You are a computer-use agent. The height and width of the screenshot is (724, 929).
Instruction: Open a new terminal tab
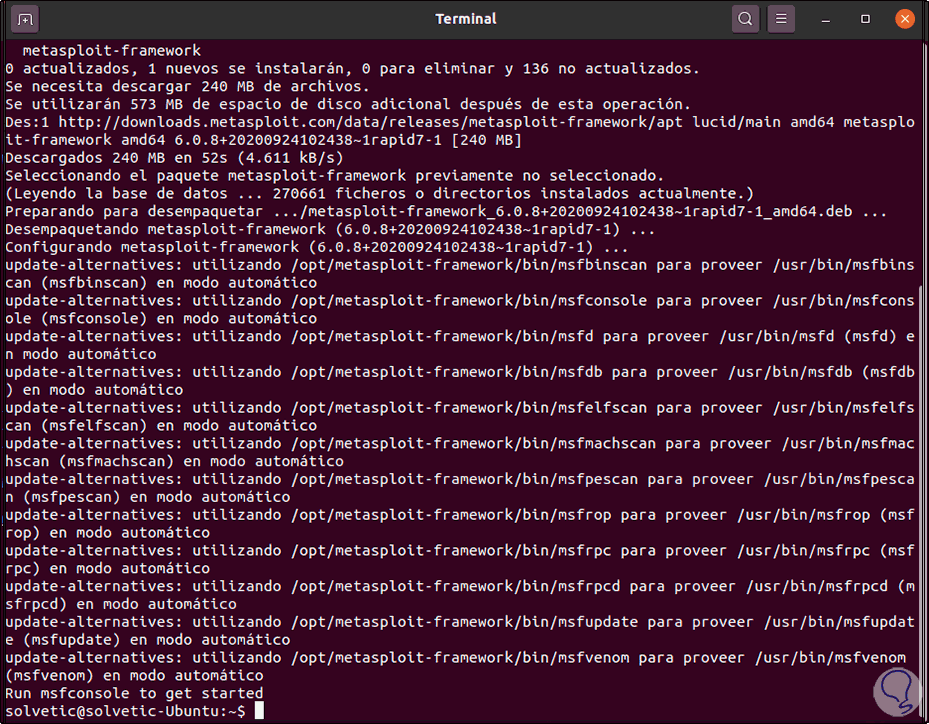[x=25, y=20]
